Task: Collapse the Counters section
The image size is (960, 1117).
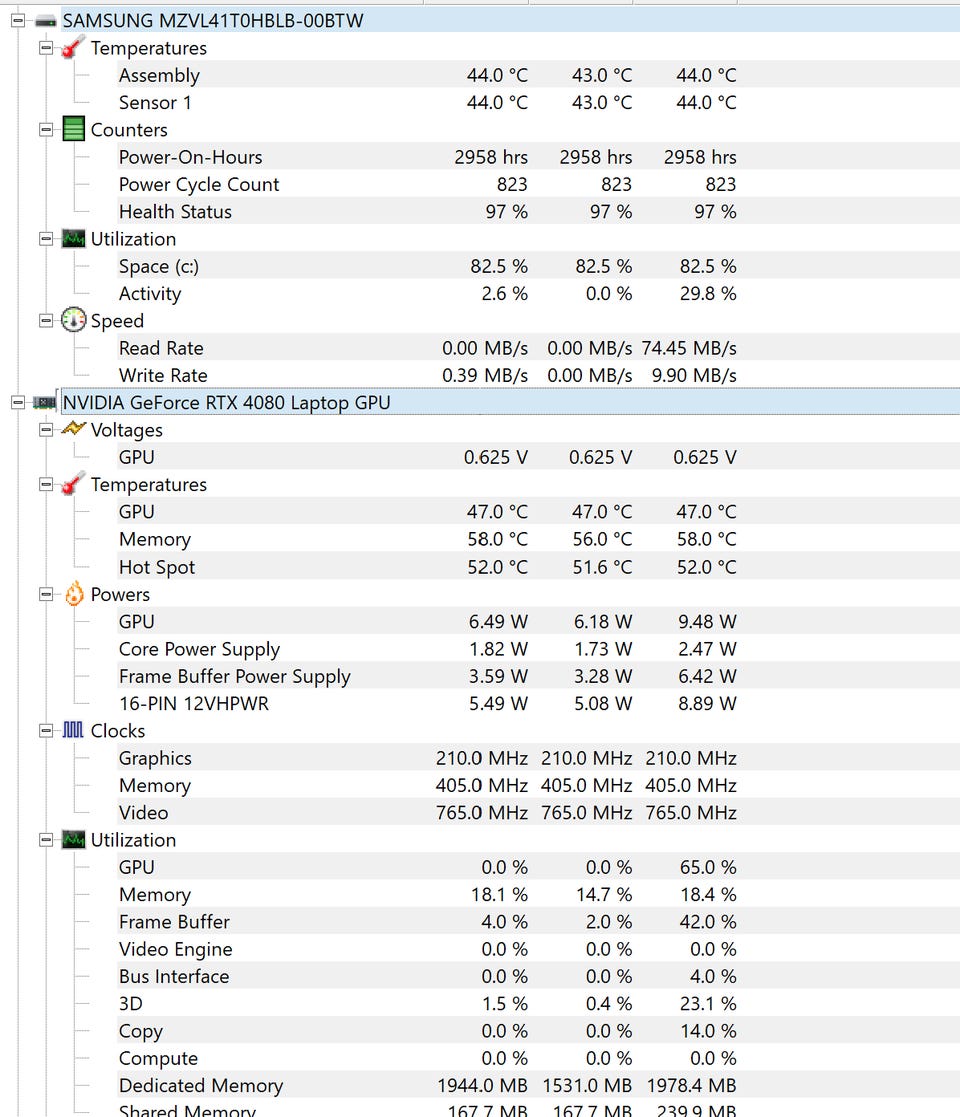Action: [x=46, y=130]
